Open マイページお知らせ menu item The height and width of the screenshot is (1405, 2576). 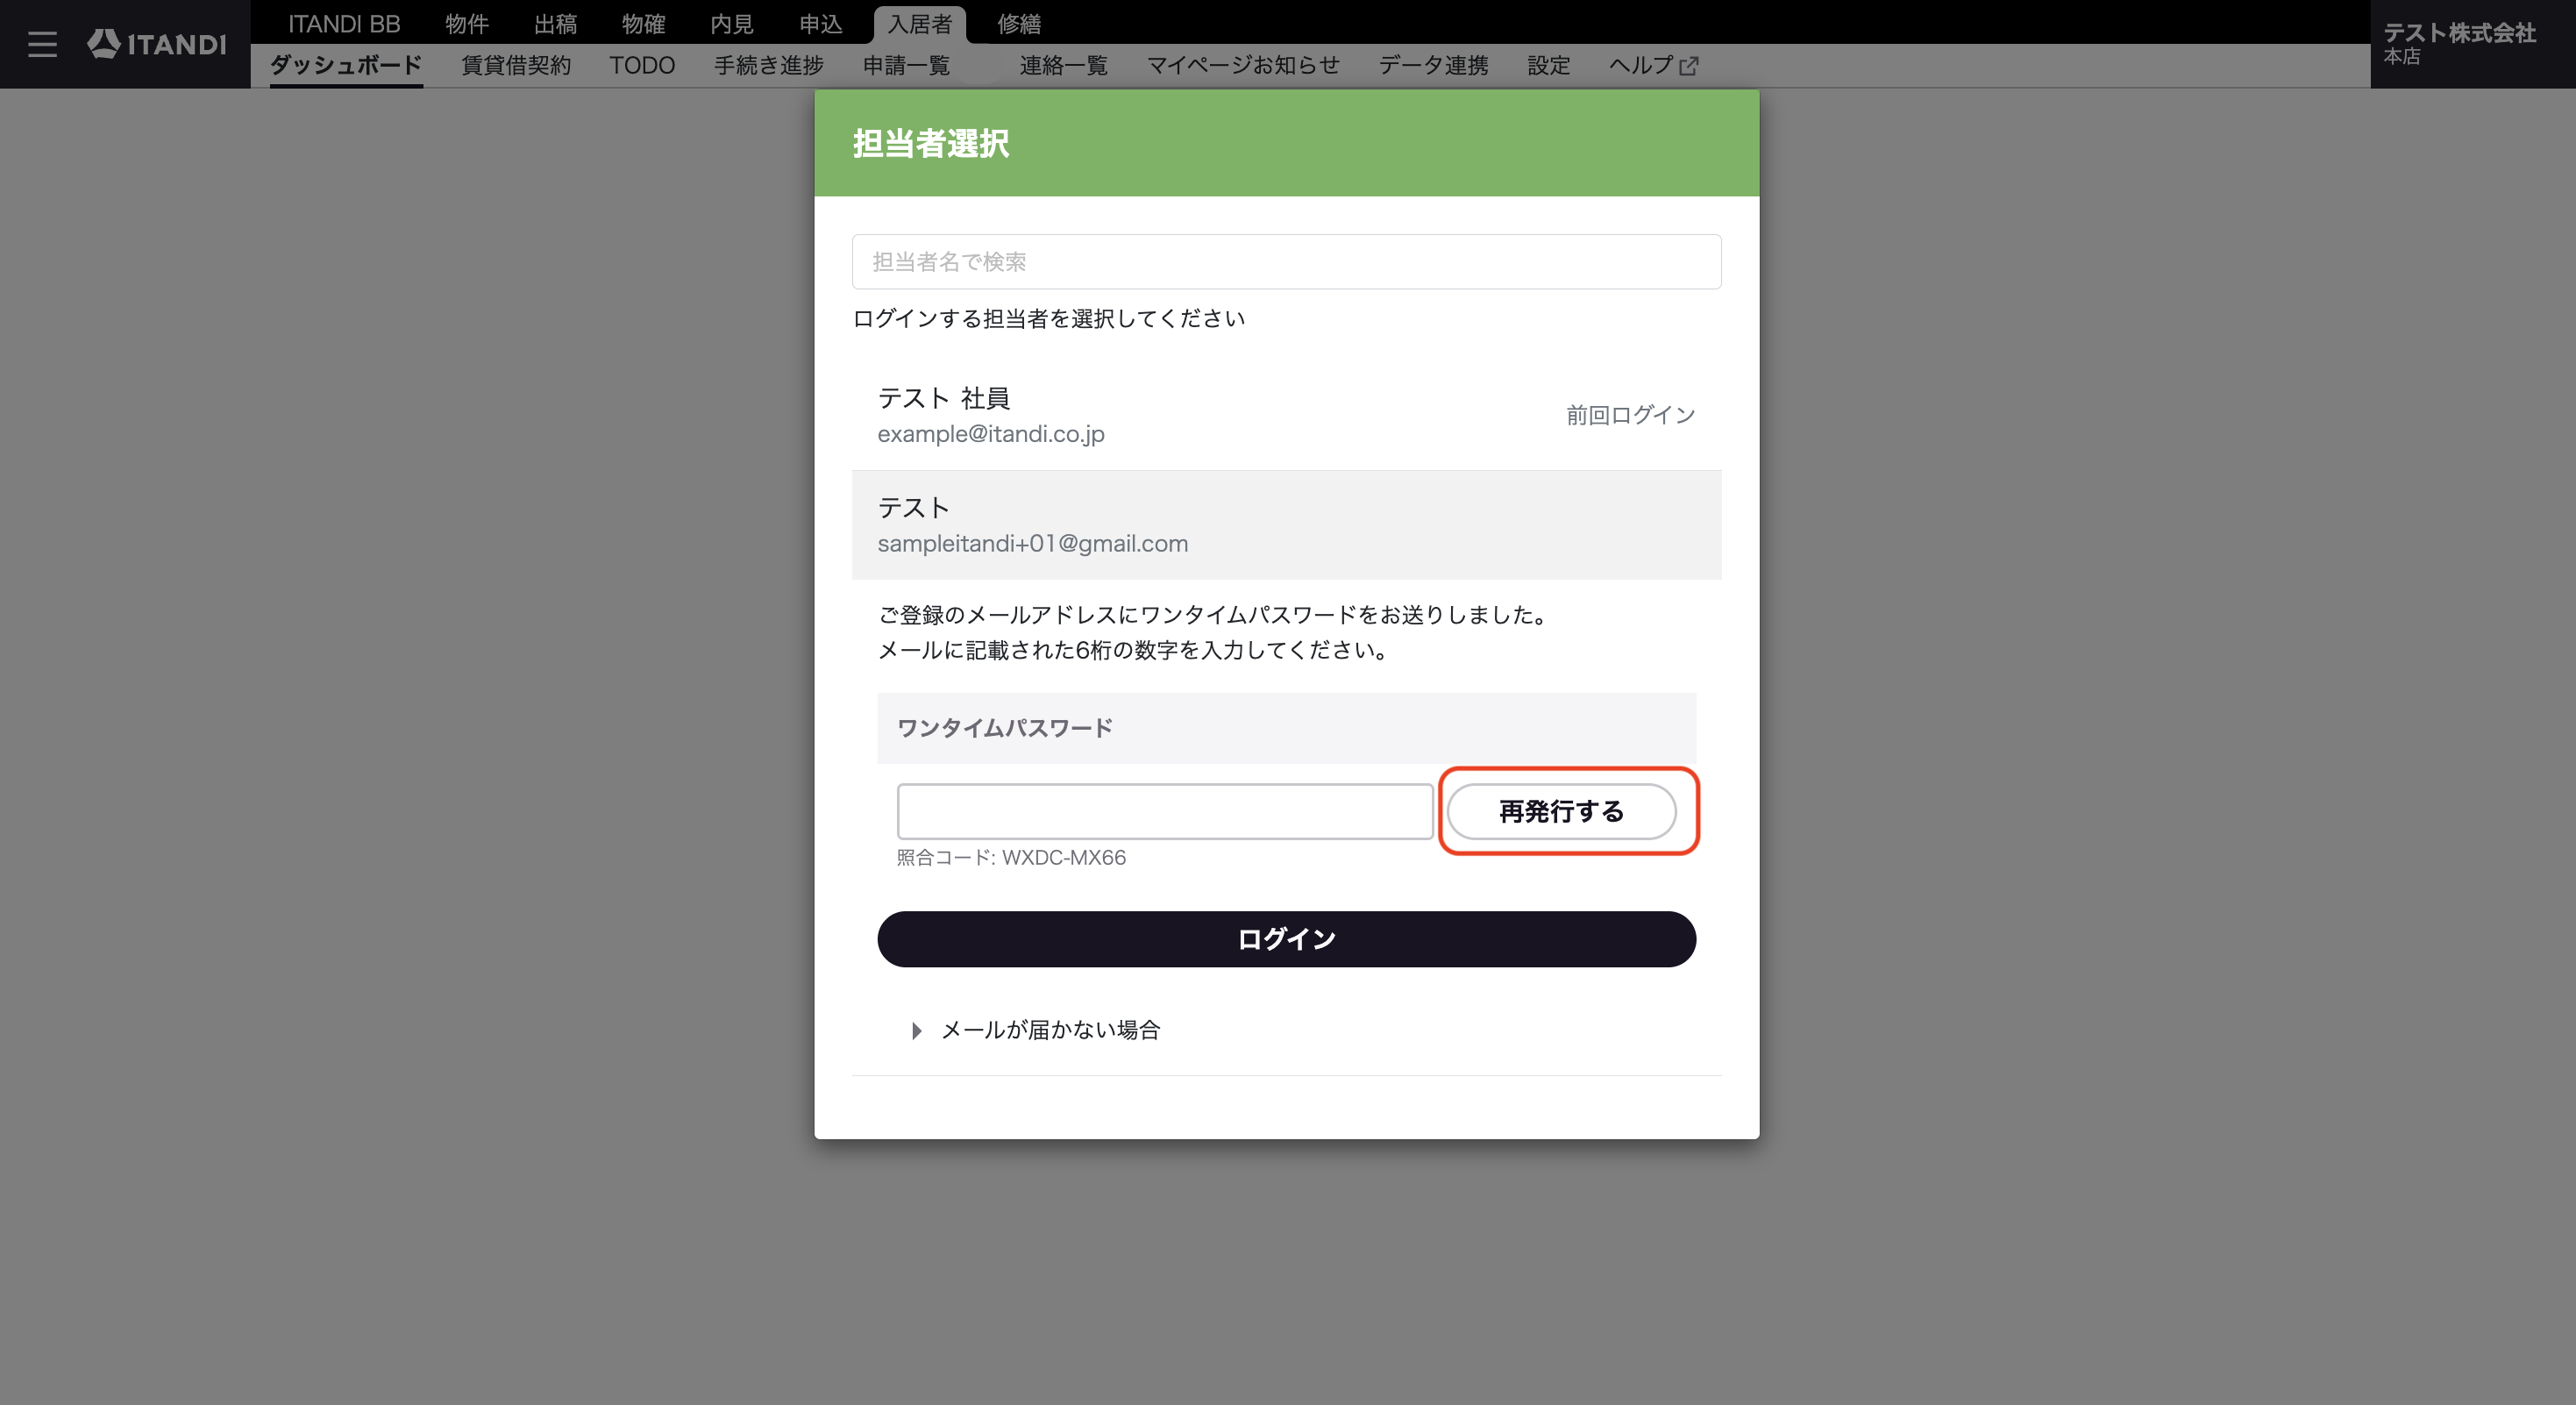click(1243, 65)
